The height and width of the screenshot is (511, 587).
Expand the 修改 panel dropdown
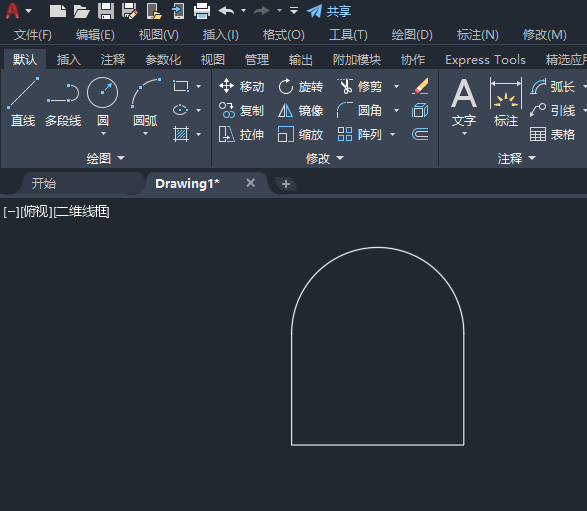click(325, 158)
